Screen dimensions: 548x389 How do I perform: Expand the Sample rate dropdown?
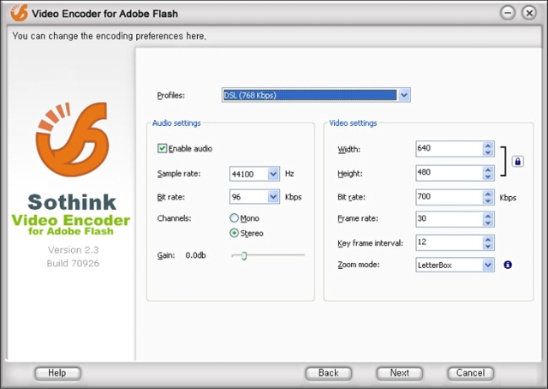pyautogui.click(x=273, y=174)
